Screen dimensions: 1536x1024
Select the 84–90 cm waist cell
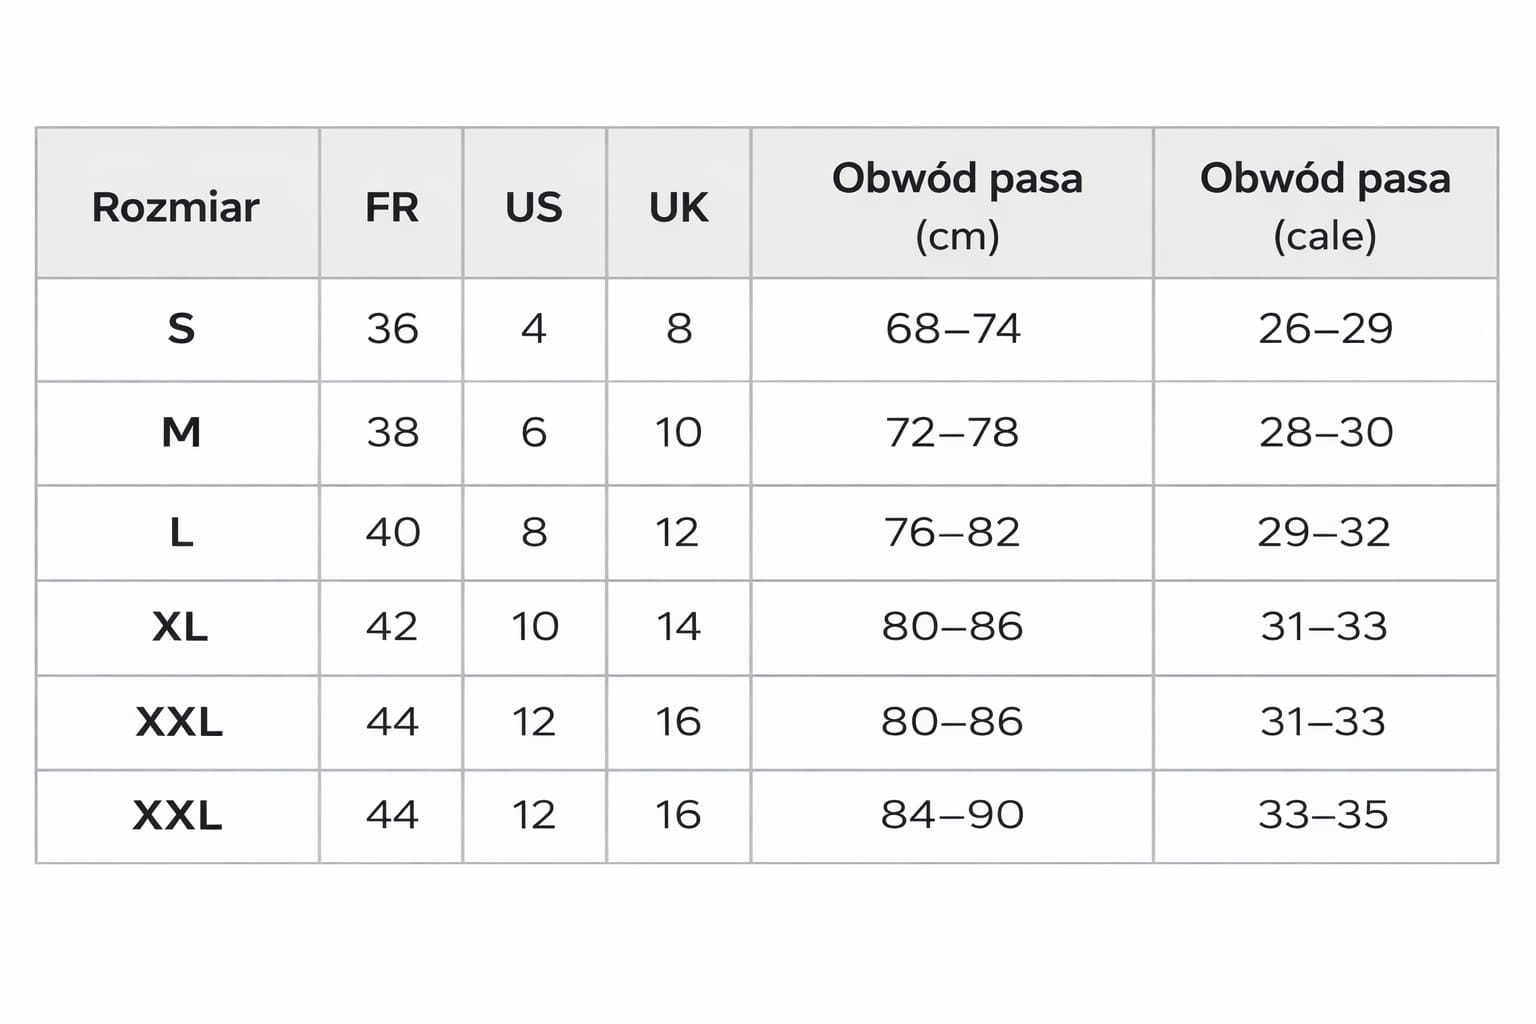tap(952, 815)
